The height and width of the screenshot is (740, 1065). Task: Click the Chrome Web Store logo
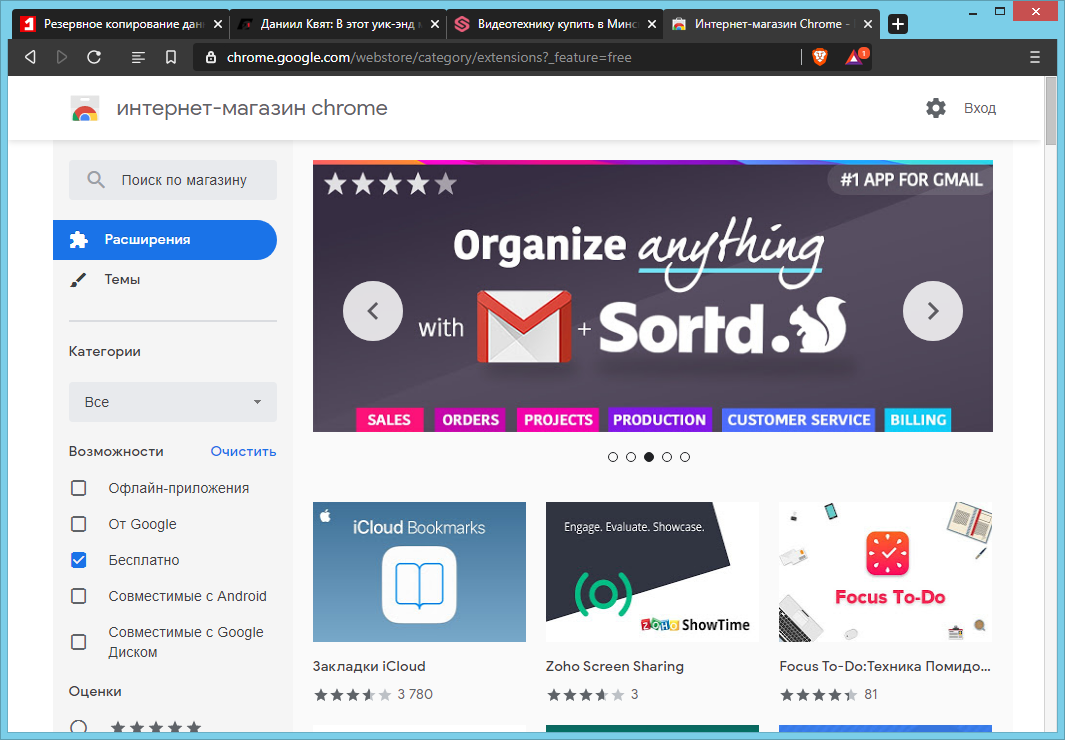click(x=85, y=109)
